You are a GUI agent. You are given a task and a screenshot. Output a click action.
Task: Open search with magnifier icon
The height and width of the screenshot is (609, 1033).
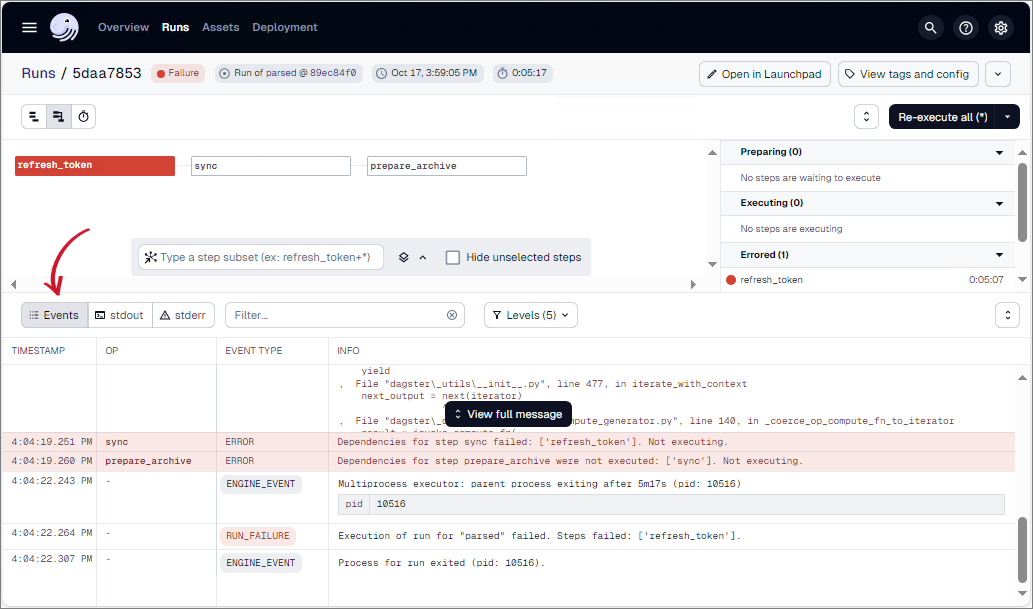(931, 28)
